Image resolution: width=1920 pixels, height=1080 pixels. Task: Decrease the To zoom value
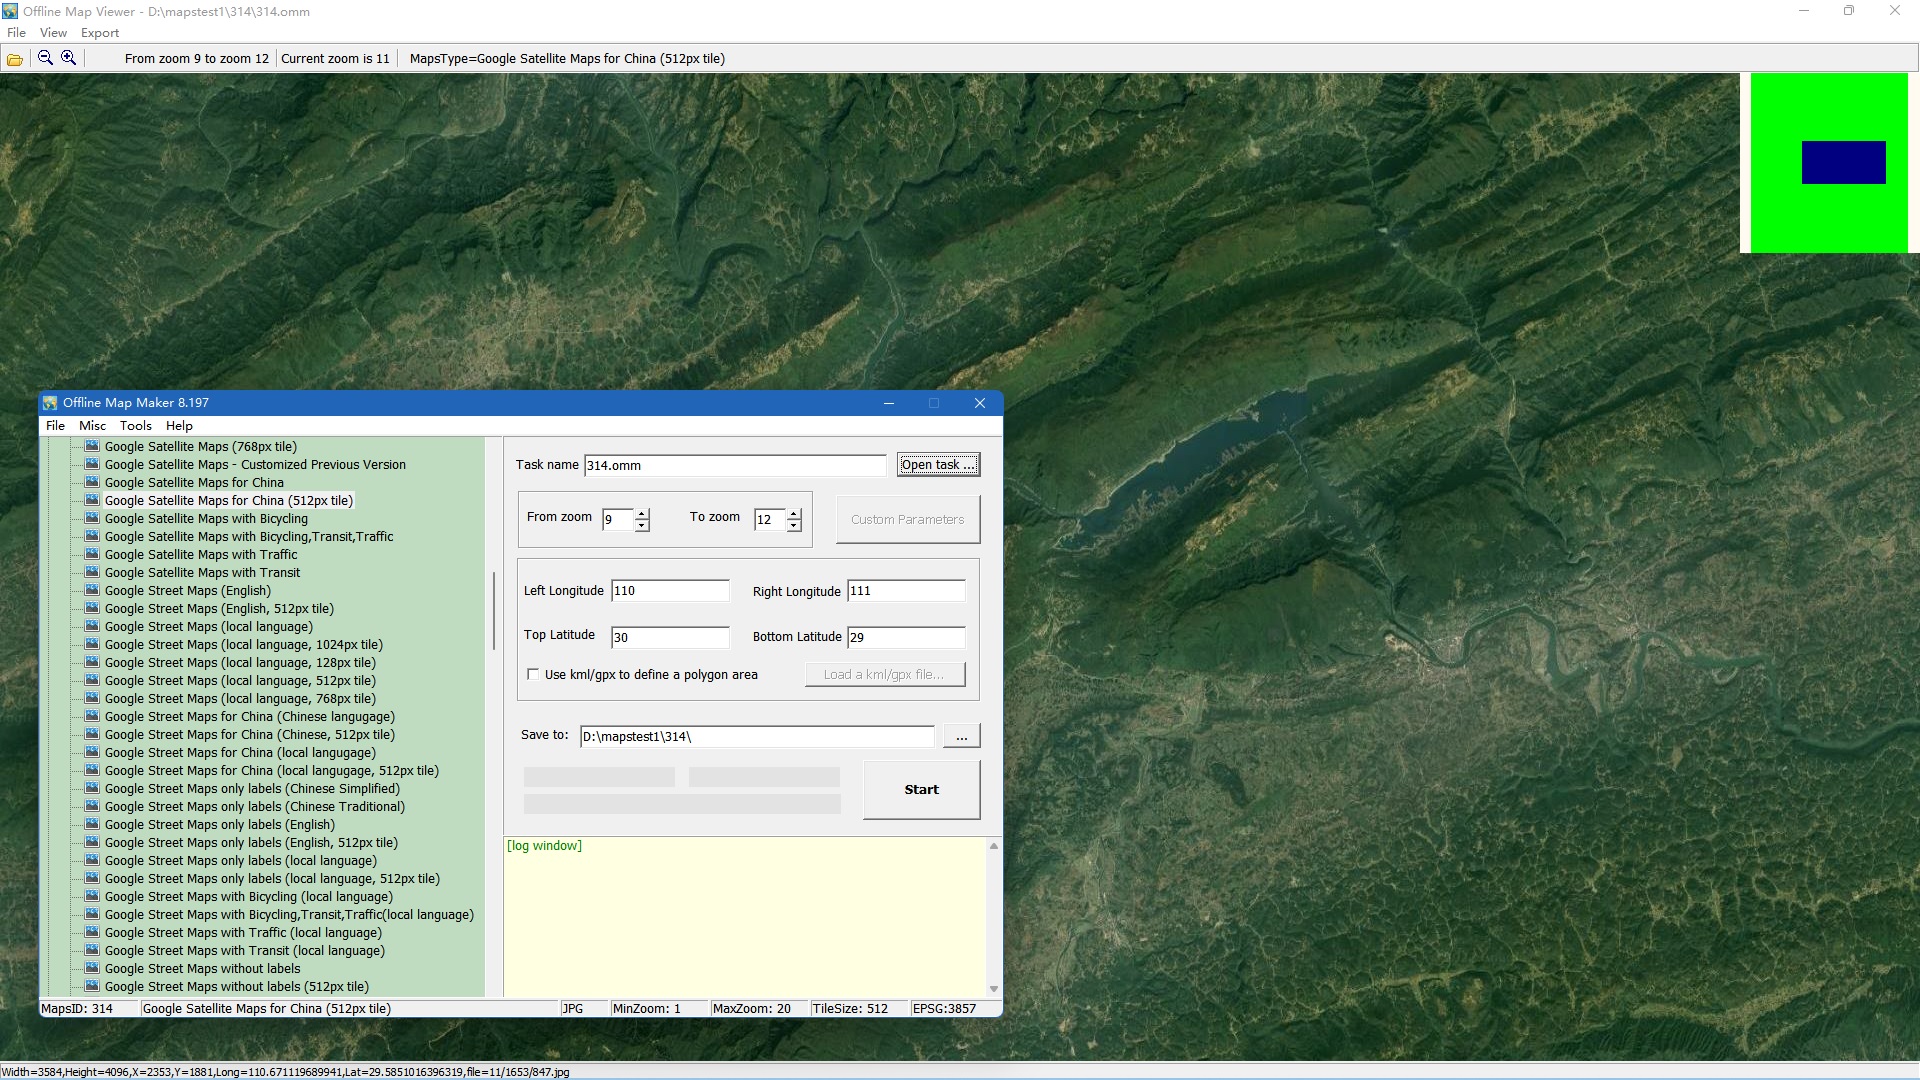point(794,525)
